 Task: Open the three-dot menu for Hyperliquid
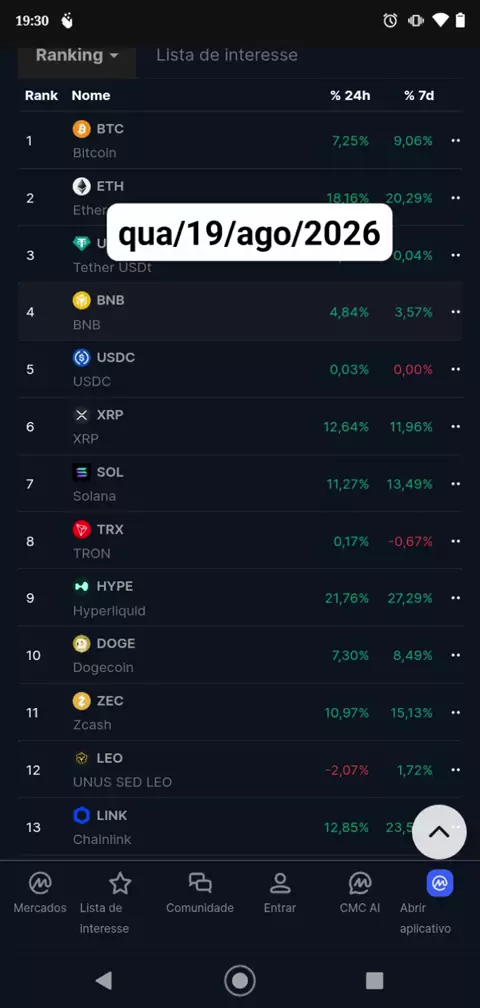click(x=456, y=598)
